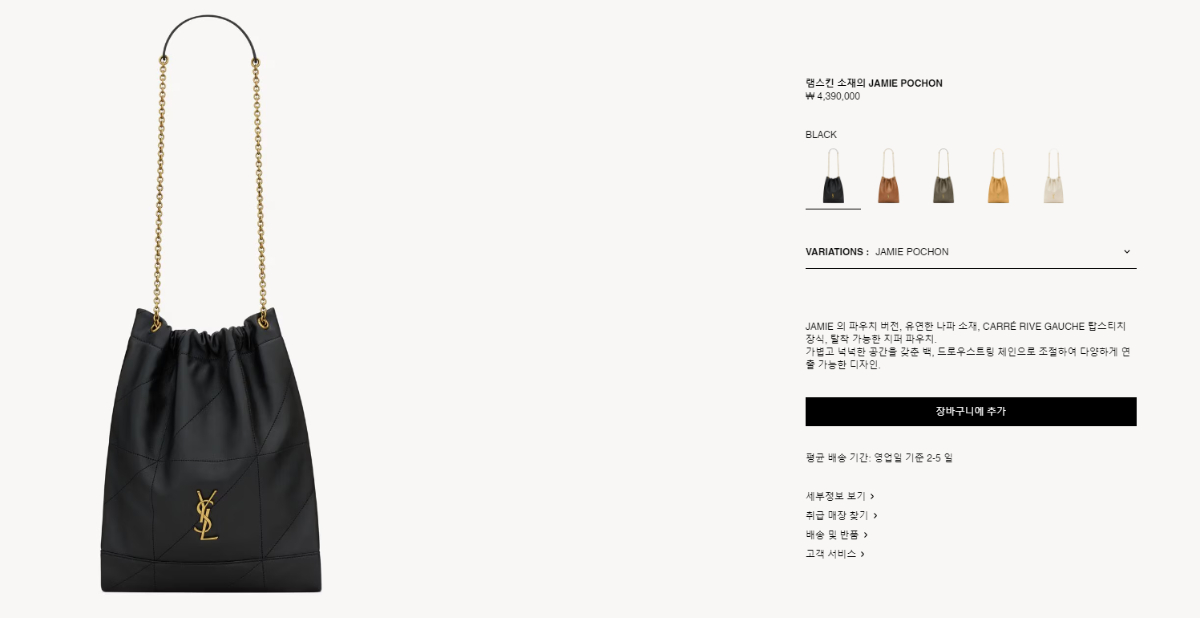Click the arrow icon beside 취급 매장 찾기

point(875,516)
